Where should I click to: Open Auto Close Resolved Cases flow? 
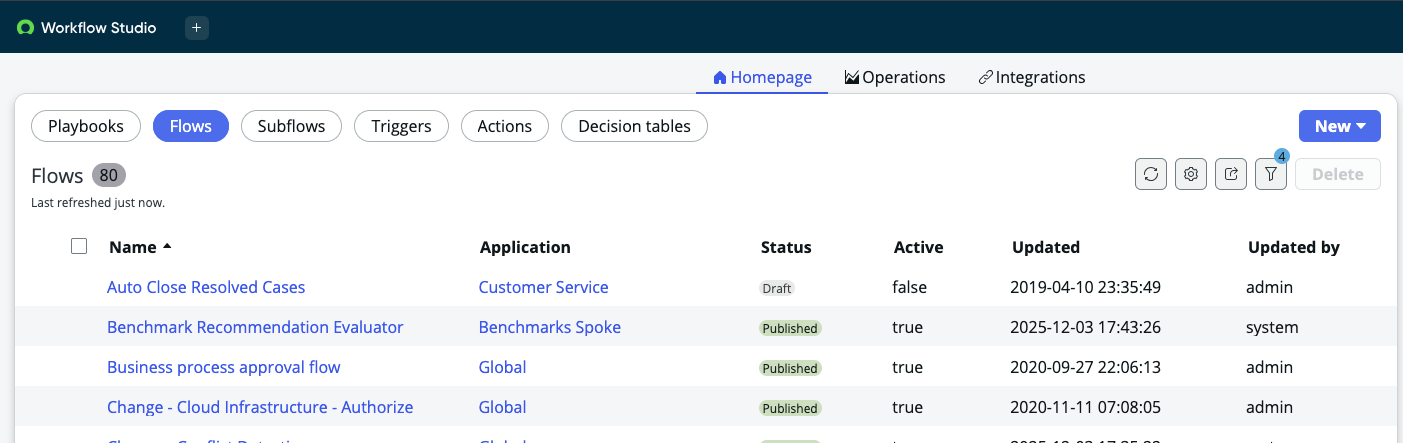[206, 287]
